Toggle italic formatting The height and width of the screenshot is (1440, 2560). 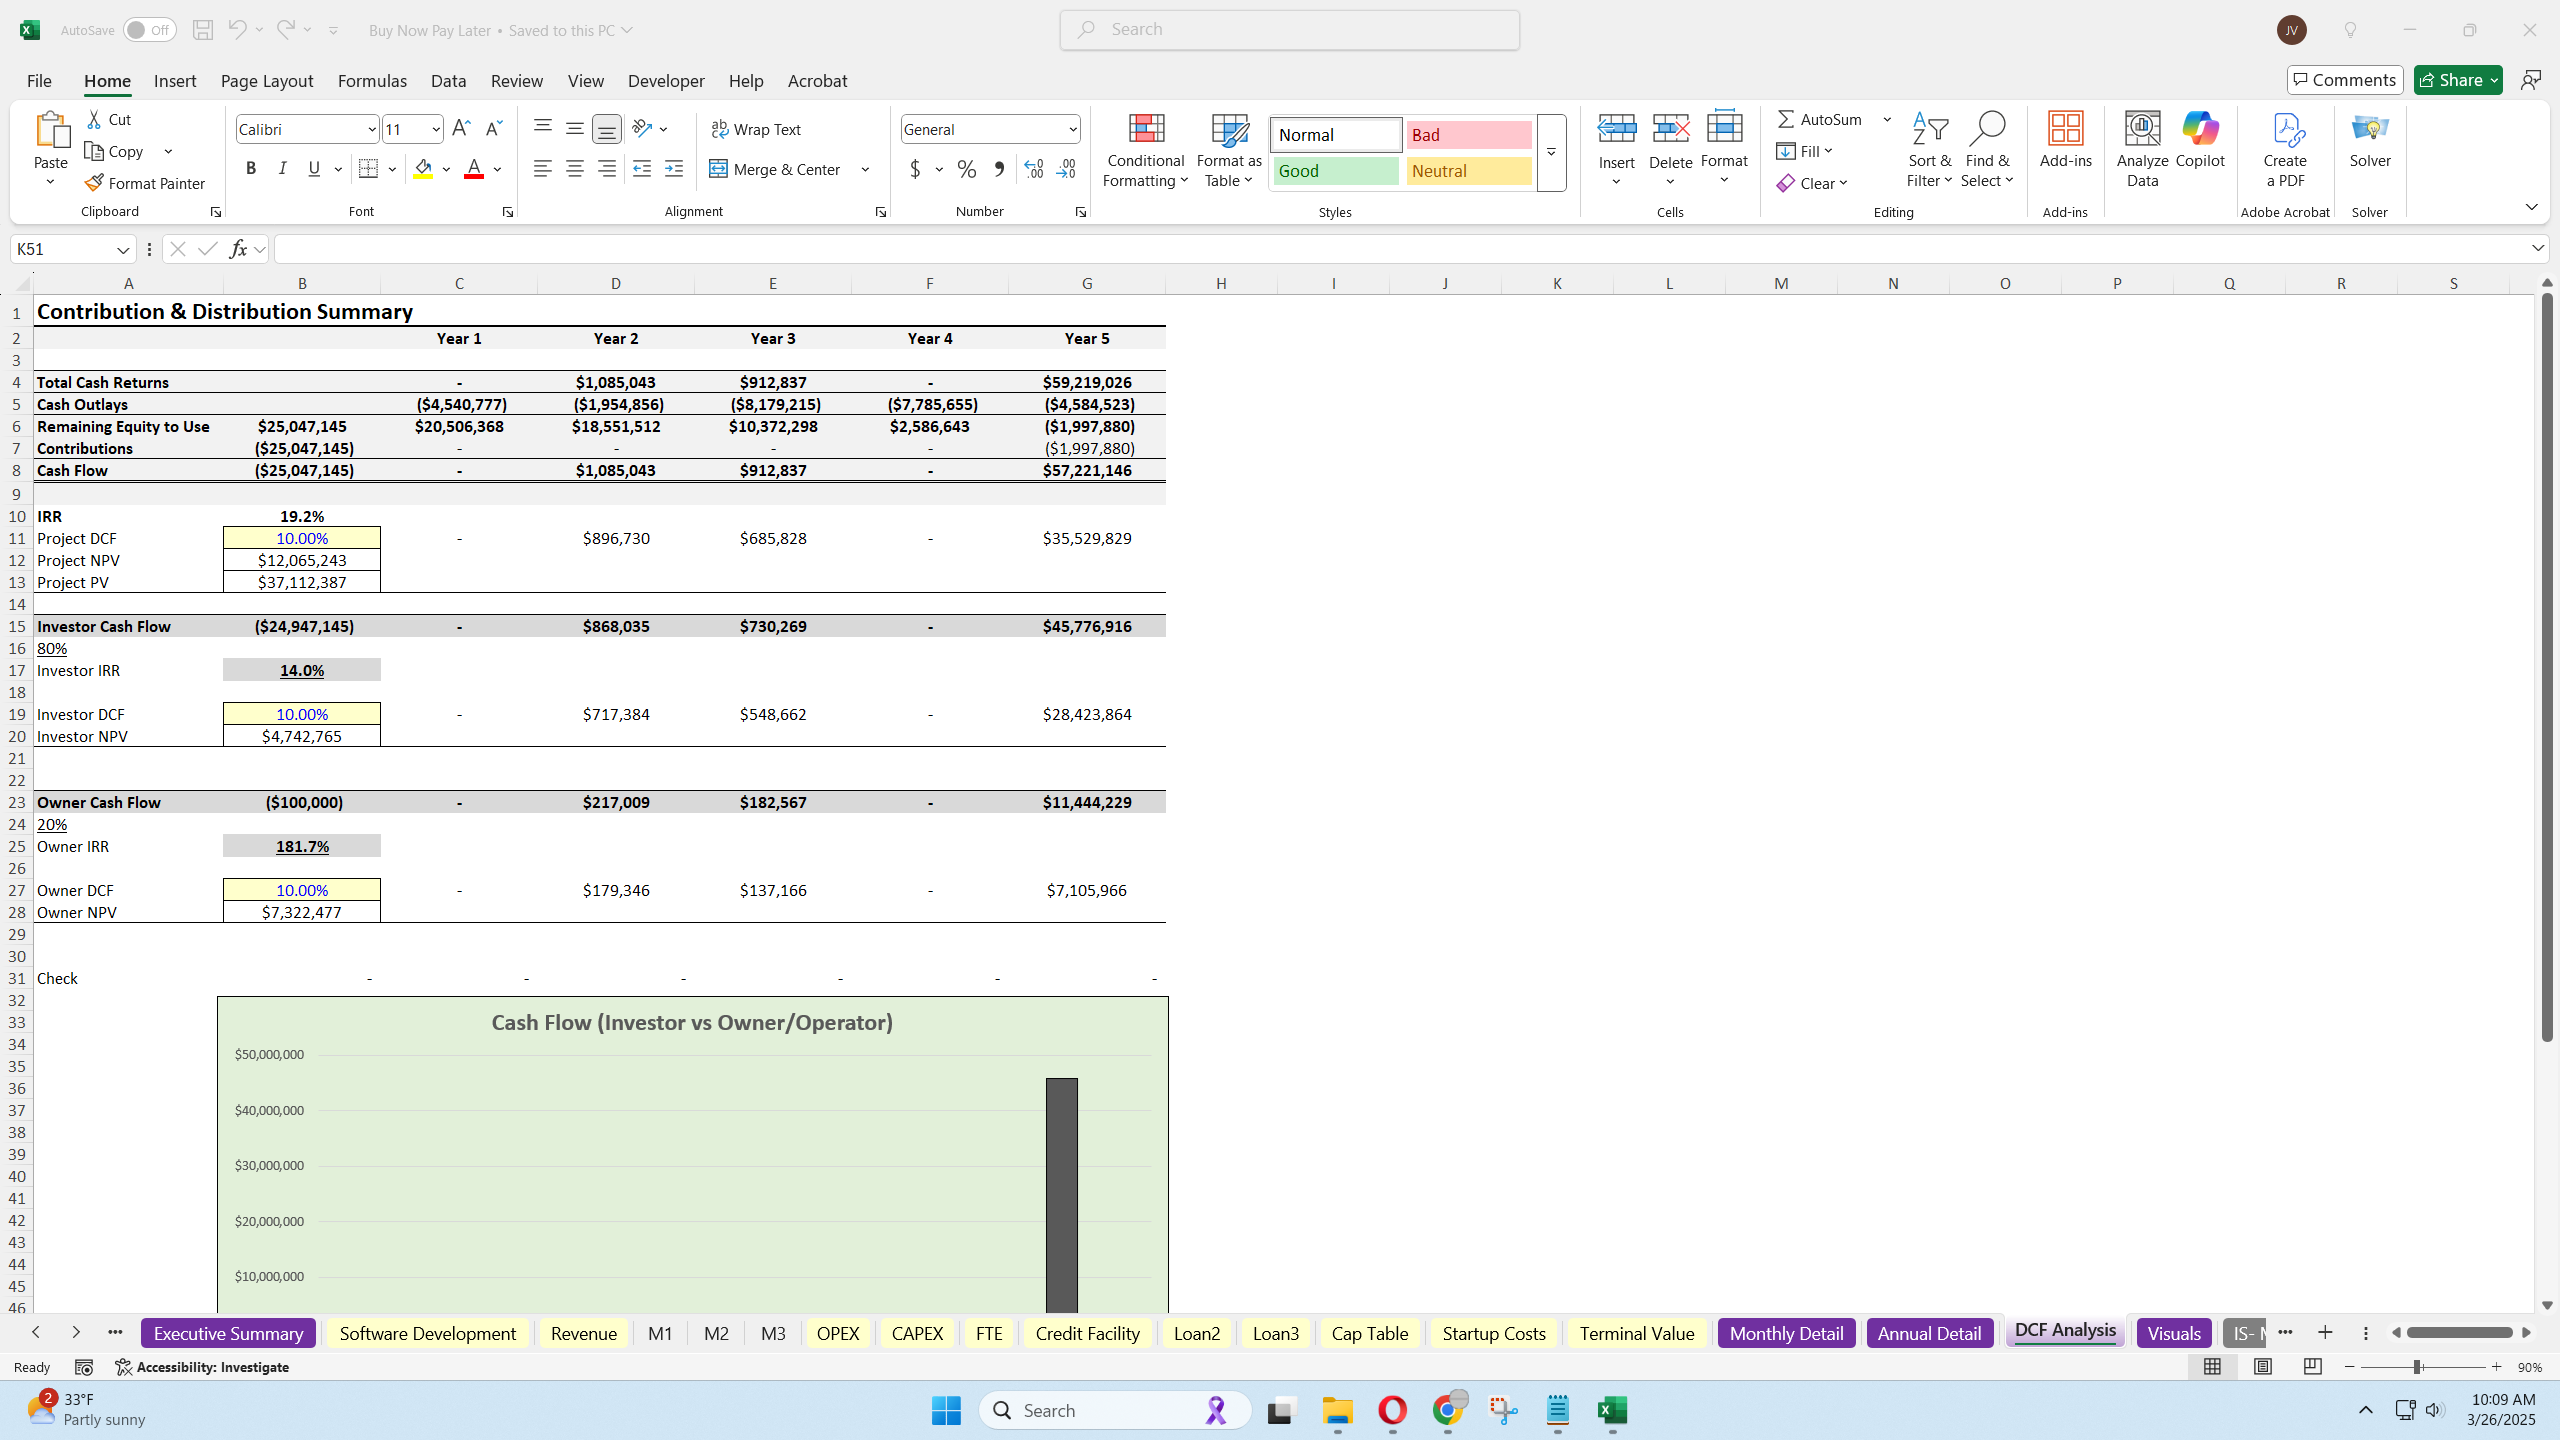[282, 168]
